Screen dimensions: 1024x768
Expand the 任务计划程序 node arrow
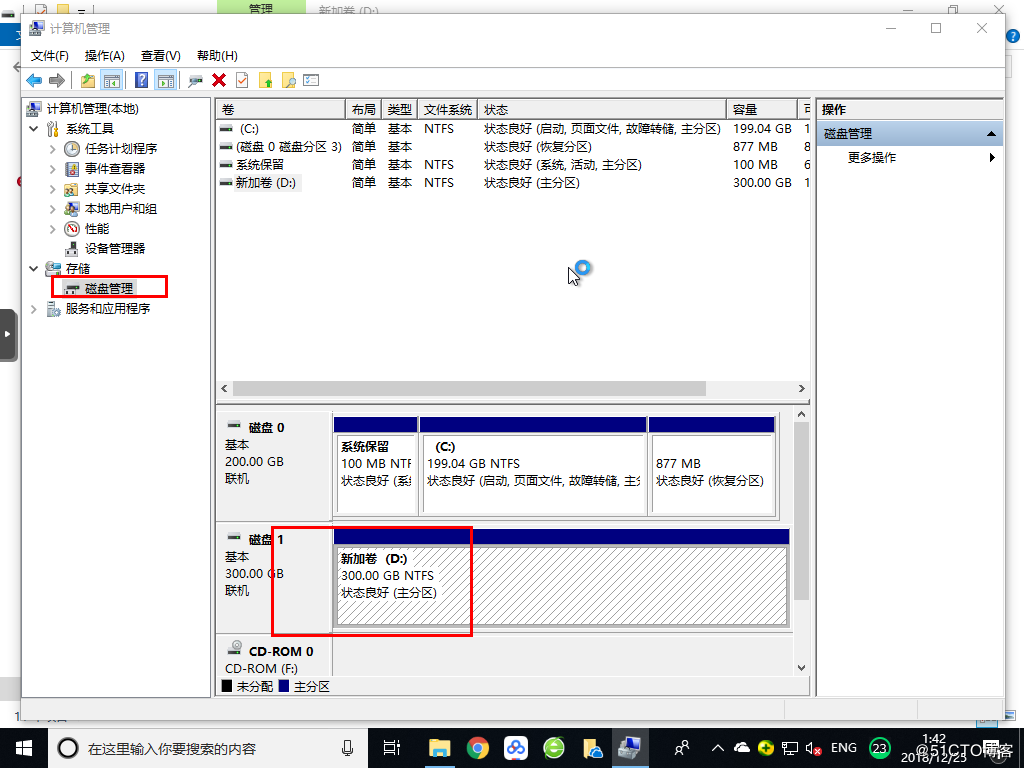tap(53, 149)
